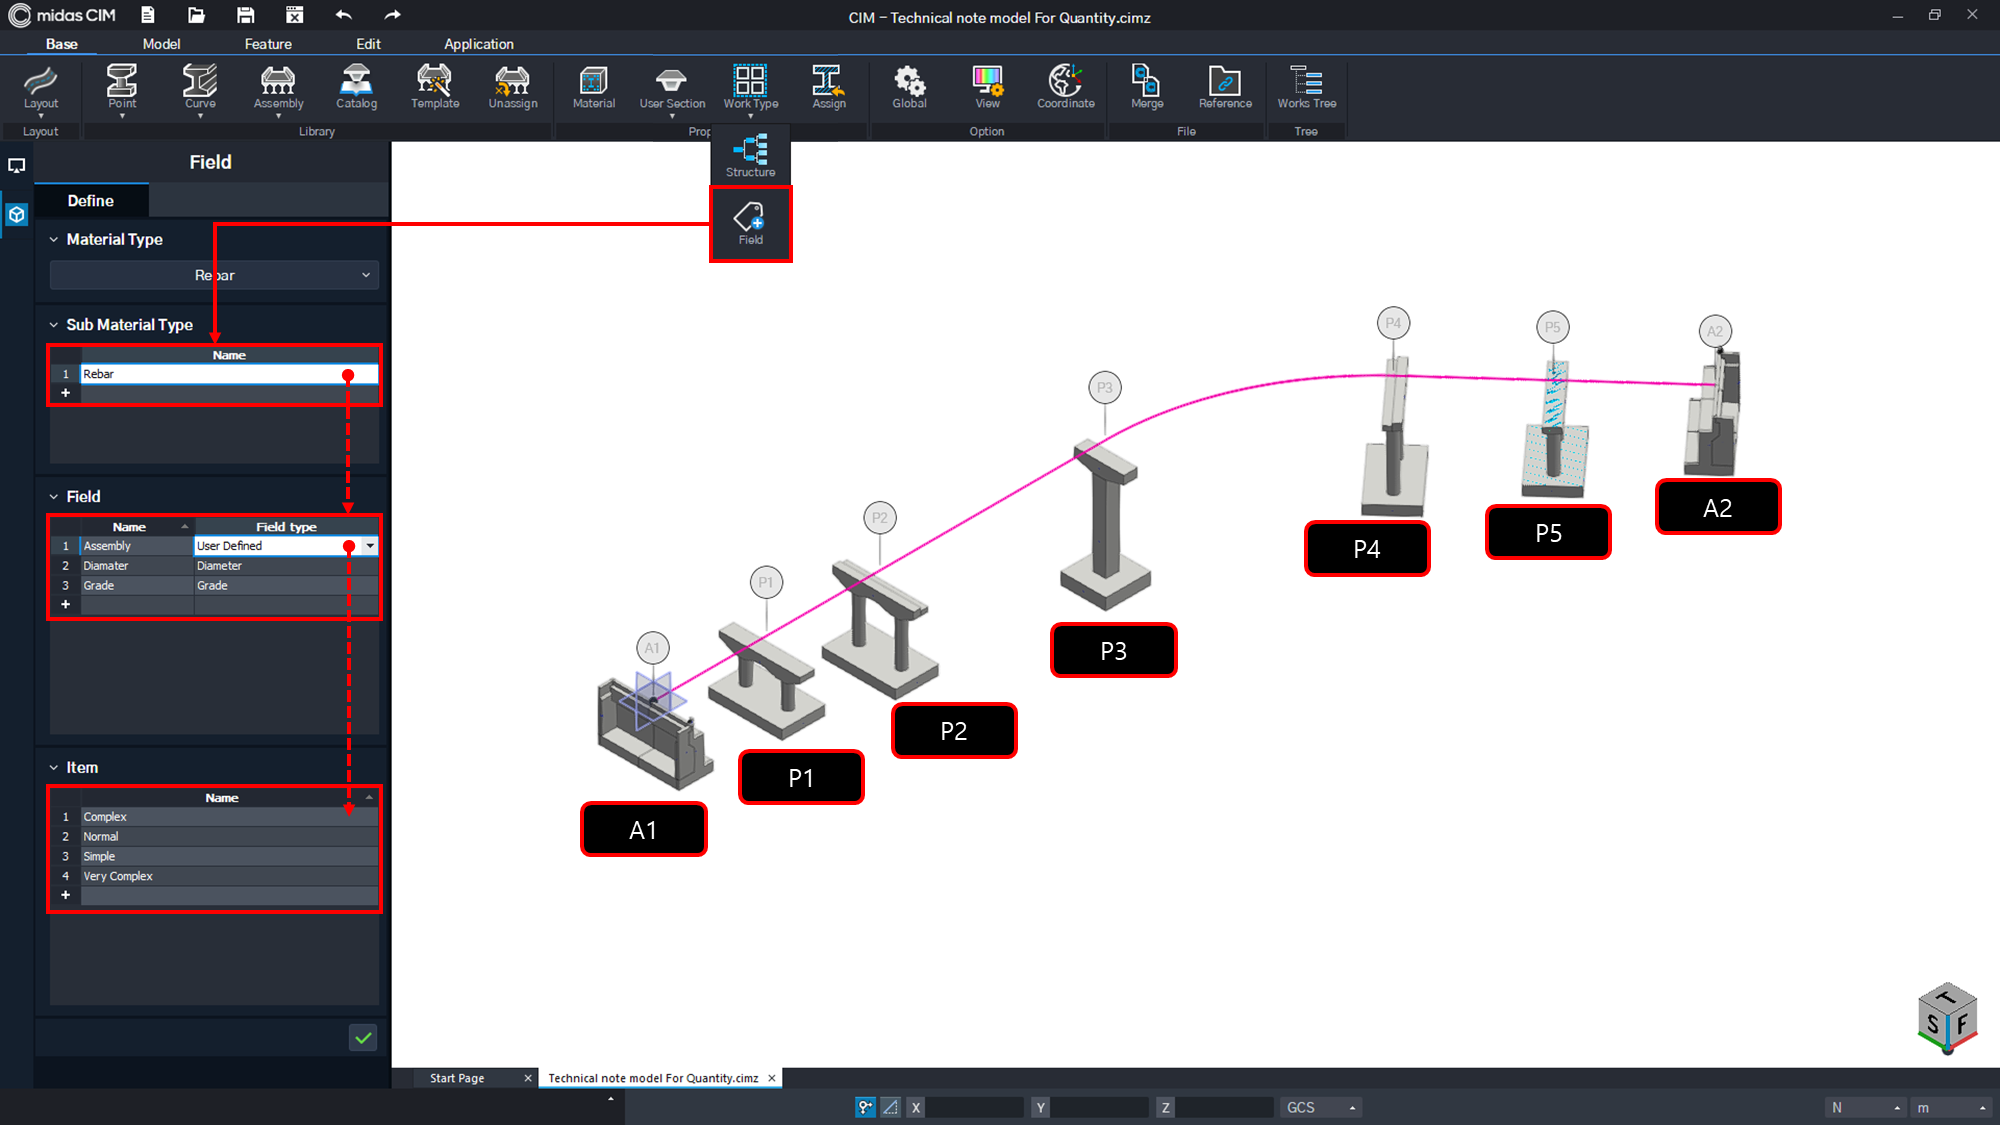This screenshot has height=1125, width=2000.
Task: Select the Define tab in Field panel
Action: pos(90,201)
